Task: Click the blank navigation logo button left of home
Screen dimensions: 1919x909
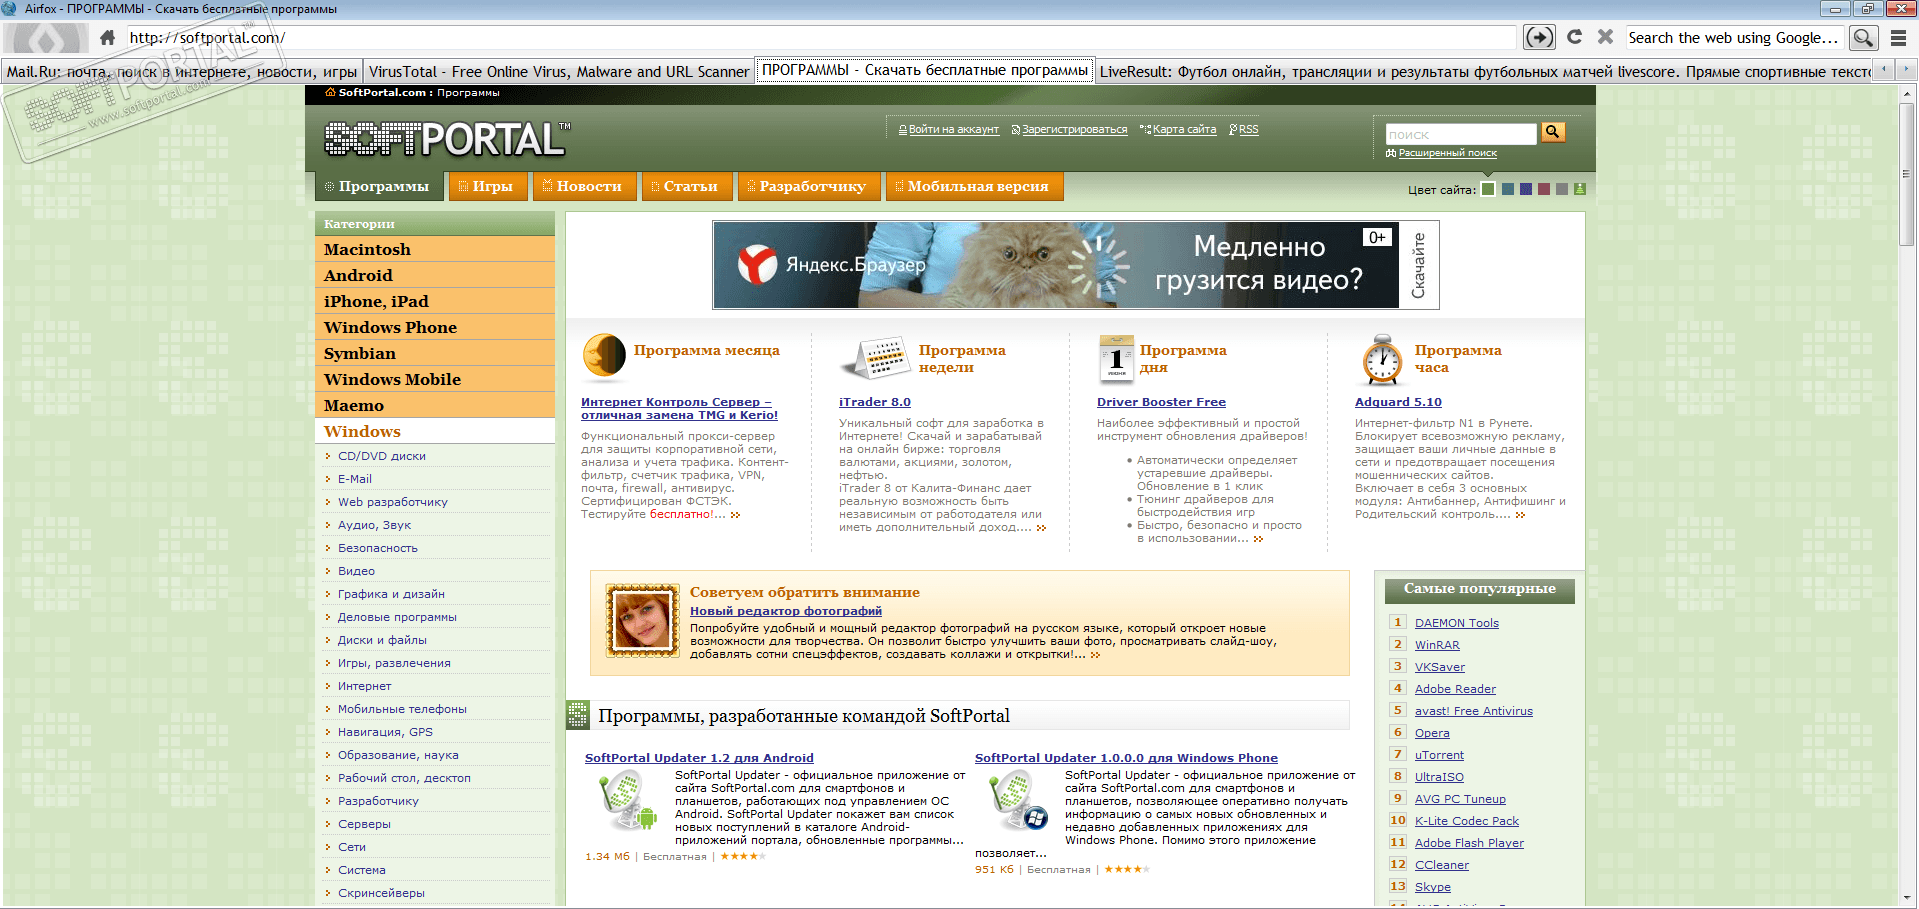Action: click(45, 38)
